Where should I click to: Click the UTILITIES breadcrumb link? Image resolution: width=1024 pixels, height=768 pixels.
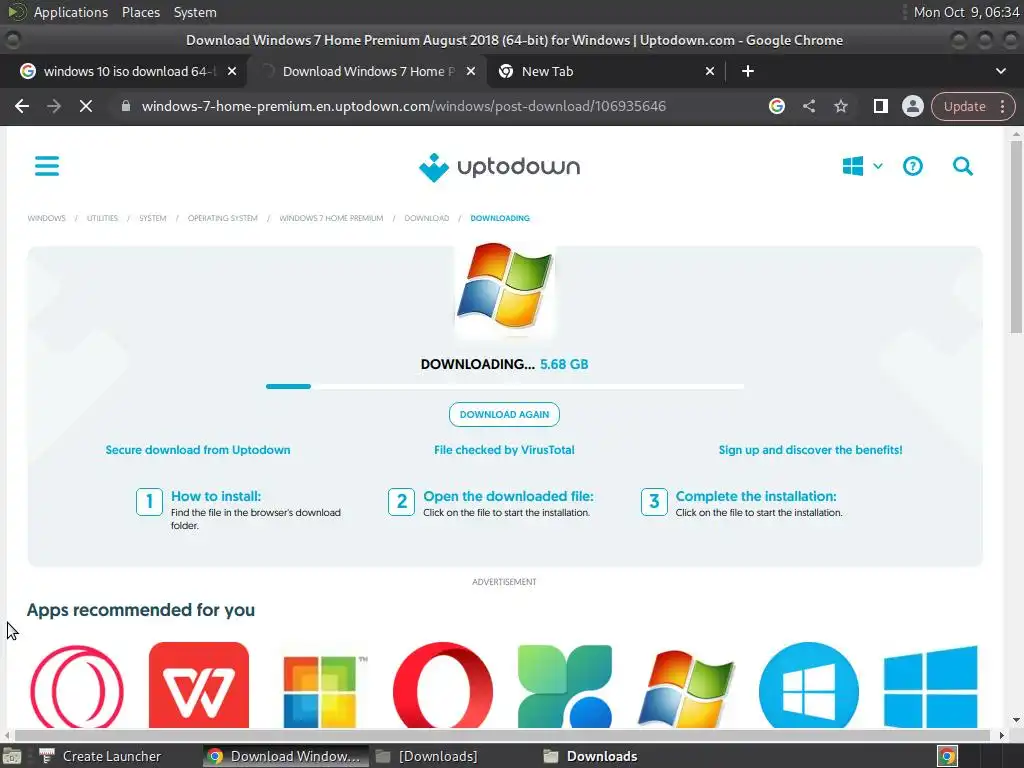(x=103, y=218)
